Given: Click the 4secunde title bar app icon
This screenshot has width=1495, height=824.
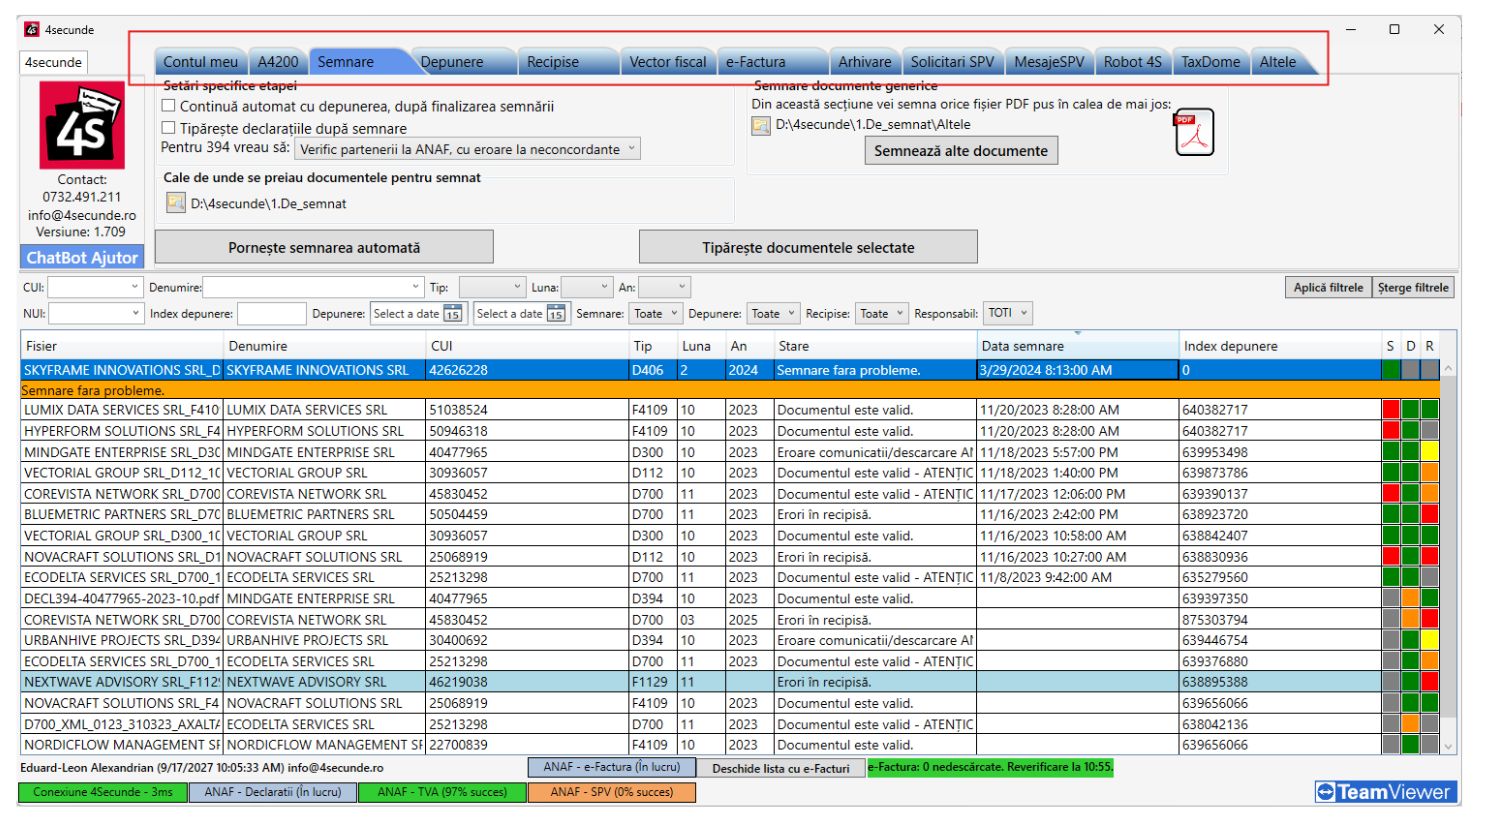Looking at the screenshot, I should (32, 30).
